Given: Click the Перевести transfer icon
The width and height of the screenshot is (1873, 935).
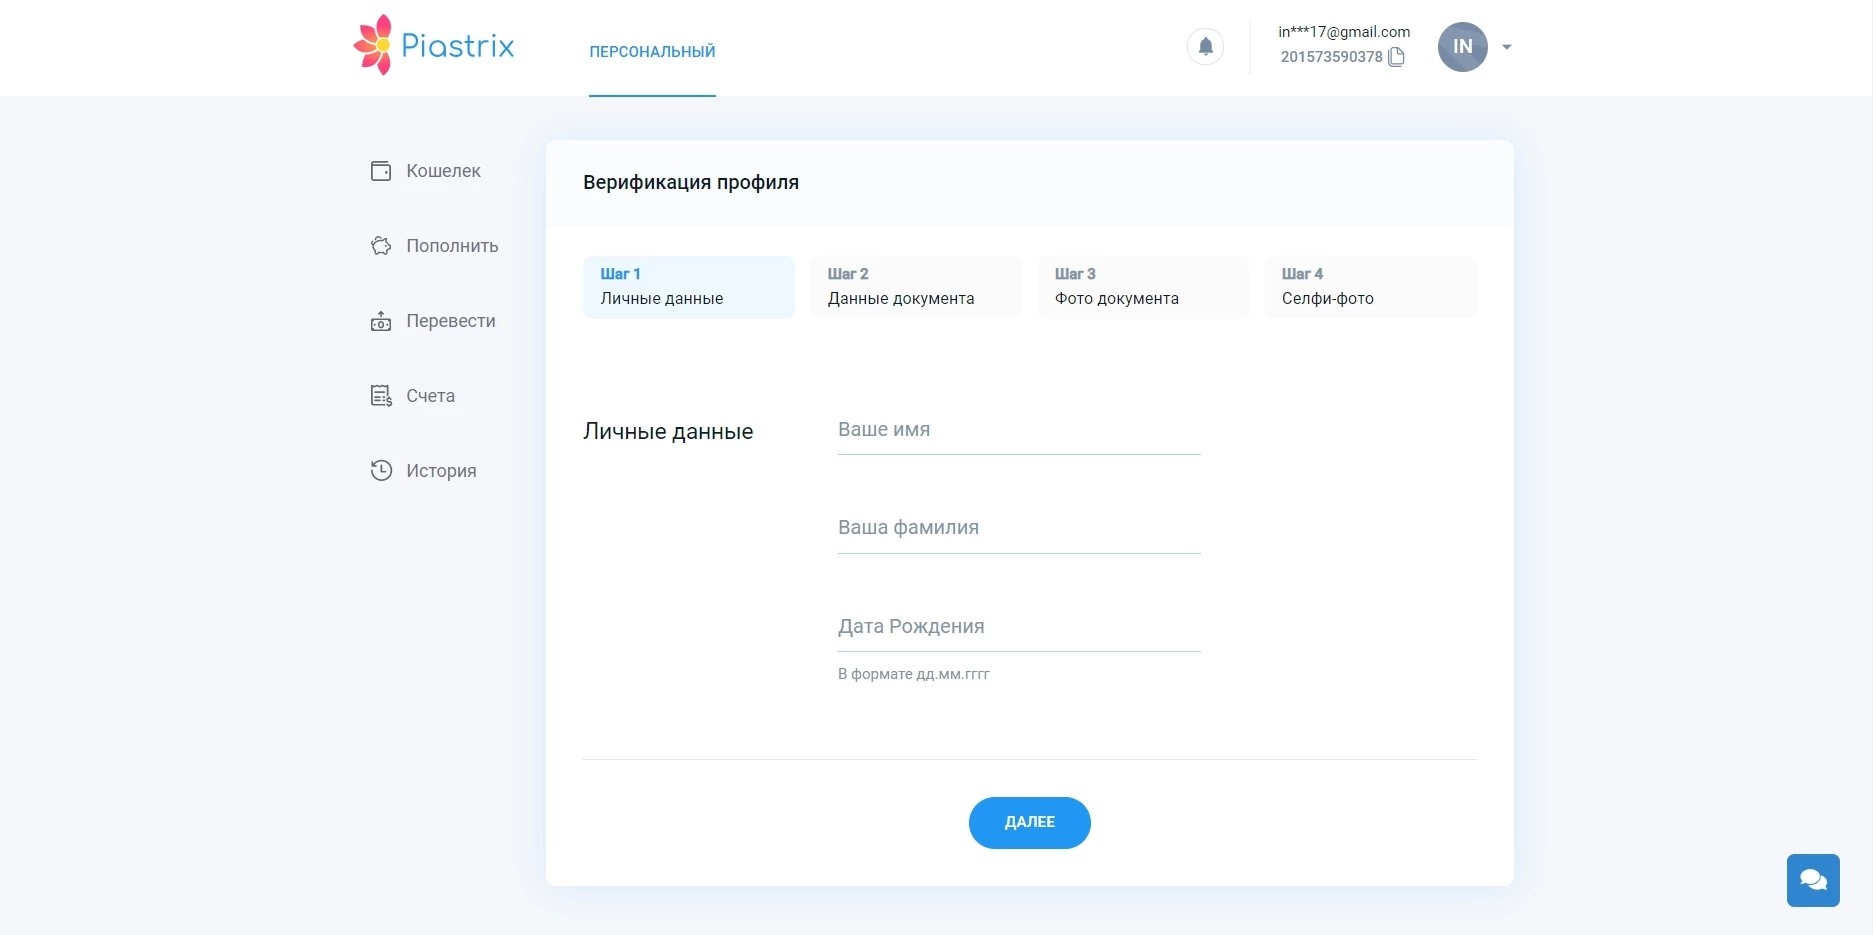Looking at the screenshot, I should coord(381,321).
